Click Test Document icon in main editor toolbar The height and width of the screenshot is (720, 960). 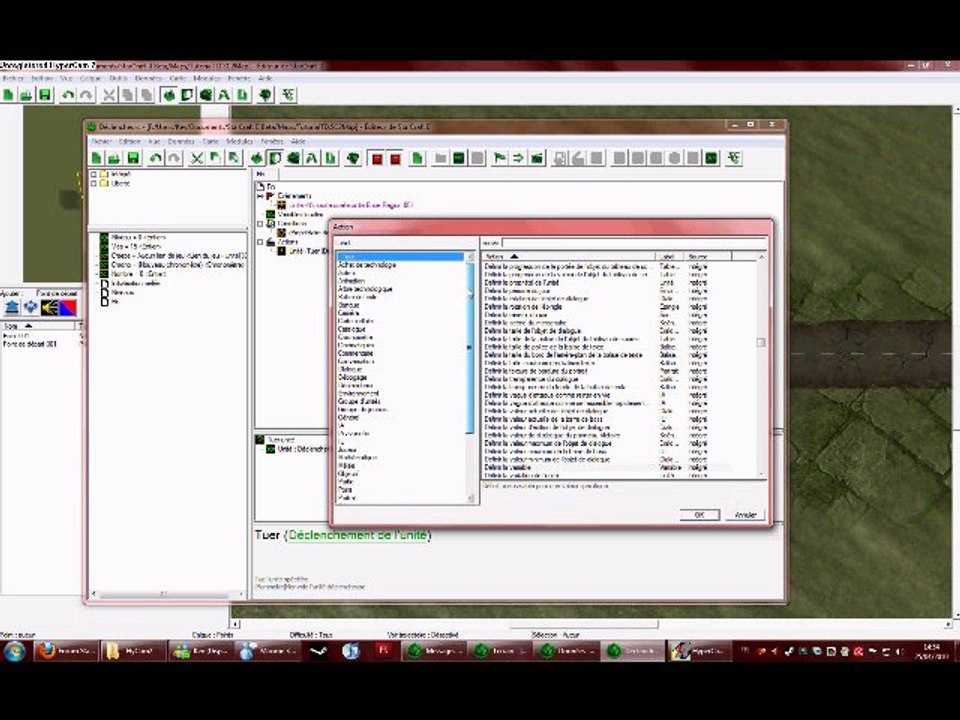coord(265,94)
